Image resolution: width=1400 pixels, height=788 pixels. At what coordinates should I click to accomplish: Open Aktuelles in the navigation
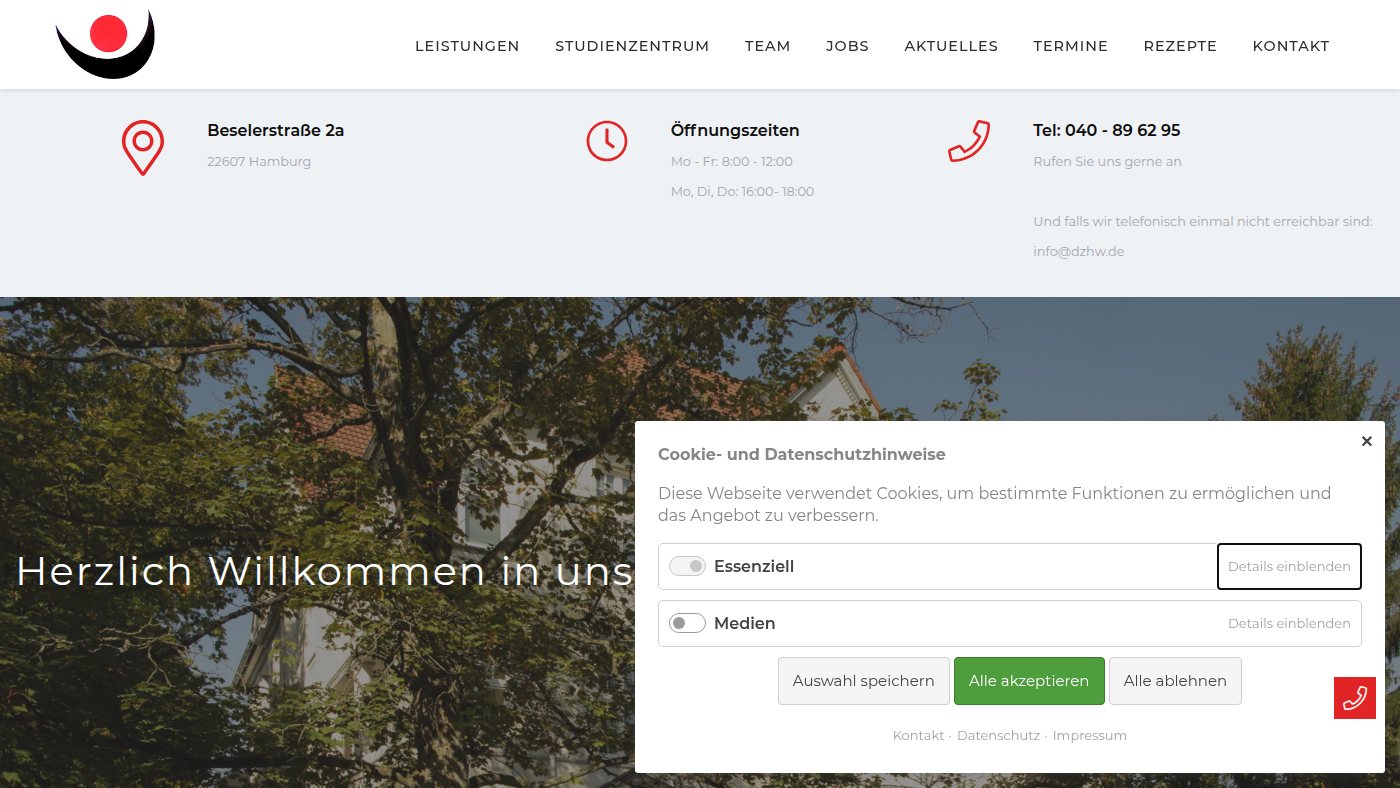pos(951,46)
